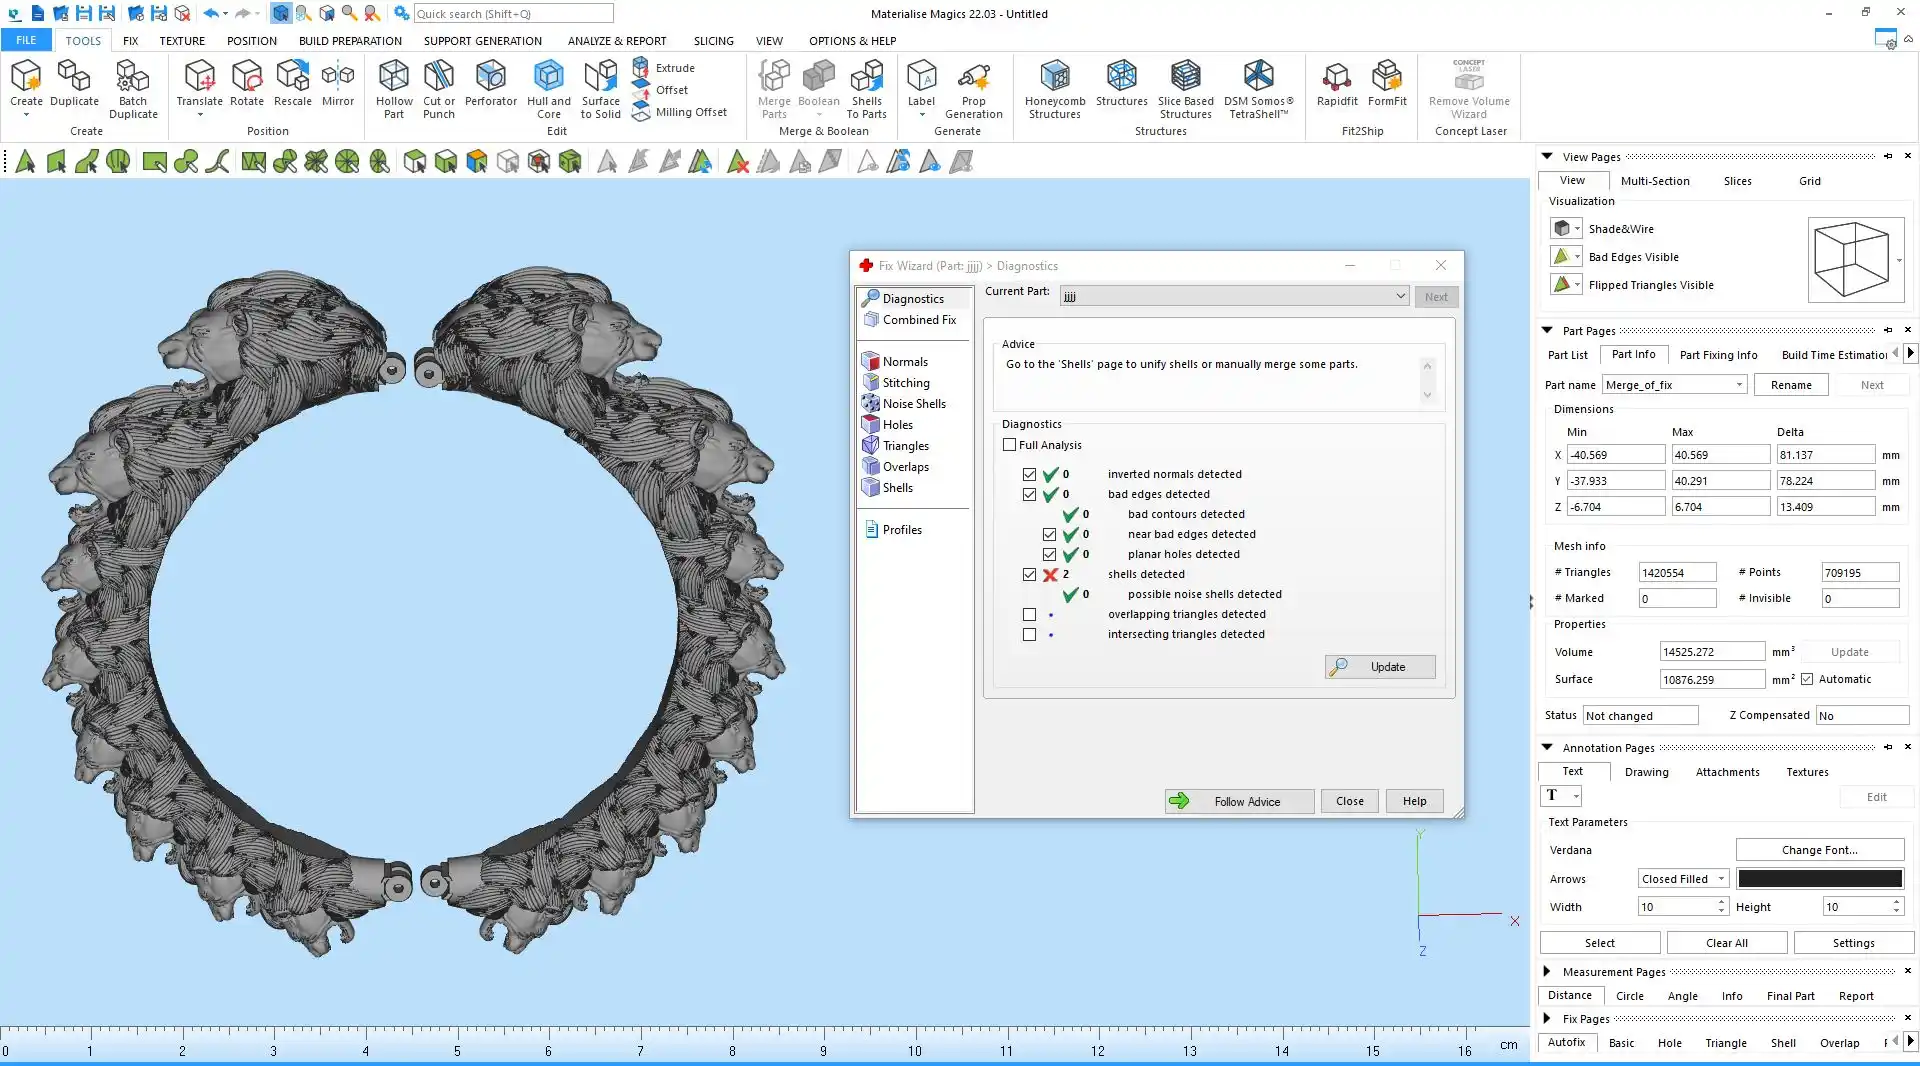Open the SUPPORT GENERATION ribbon tab
Image resolution: width=1920 pixels, height=1066 pixels.
pos(482,41)
